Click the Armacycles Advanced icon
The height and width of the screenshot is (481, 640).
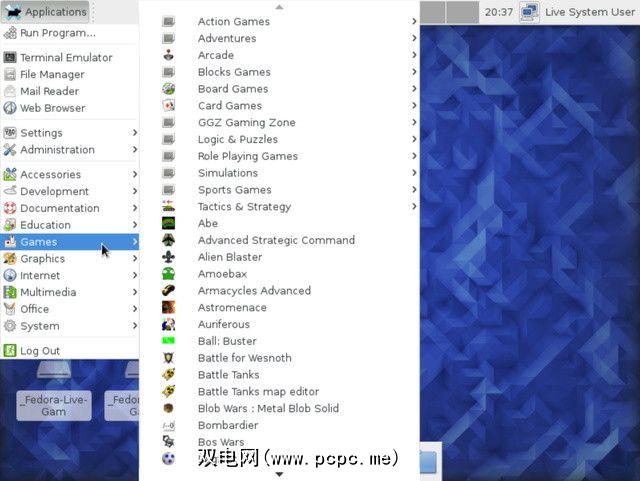coord(169,291)
